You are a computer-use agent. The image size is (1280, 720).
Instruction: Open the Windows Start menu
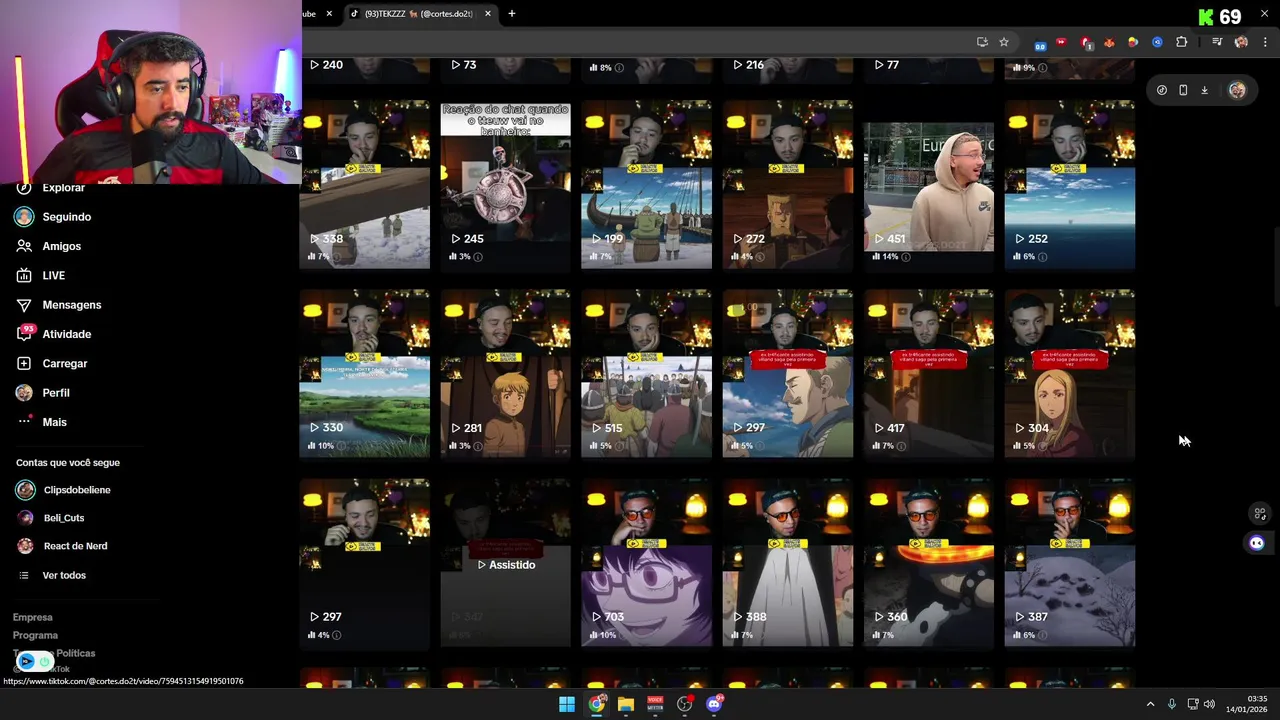pos(567,704)
